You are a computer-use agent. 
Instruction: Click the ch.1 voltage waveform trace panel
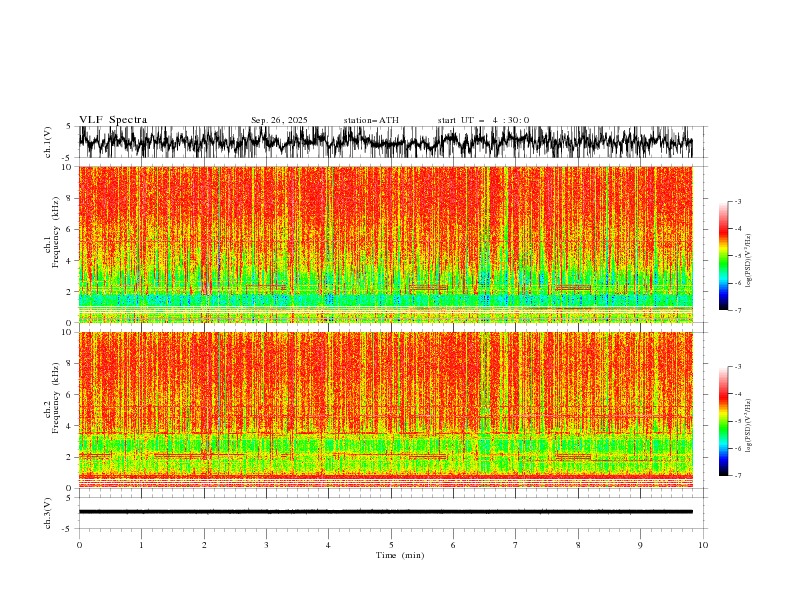[x=392, y=142]
